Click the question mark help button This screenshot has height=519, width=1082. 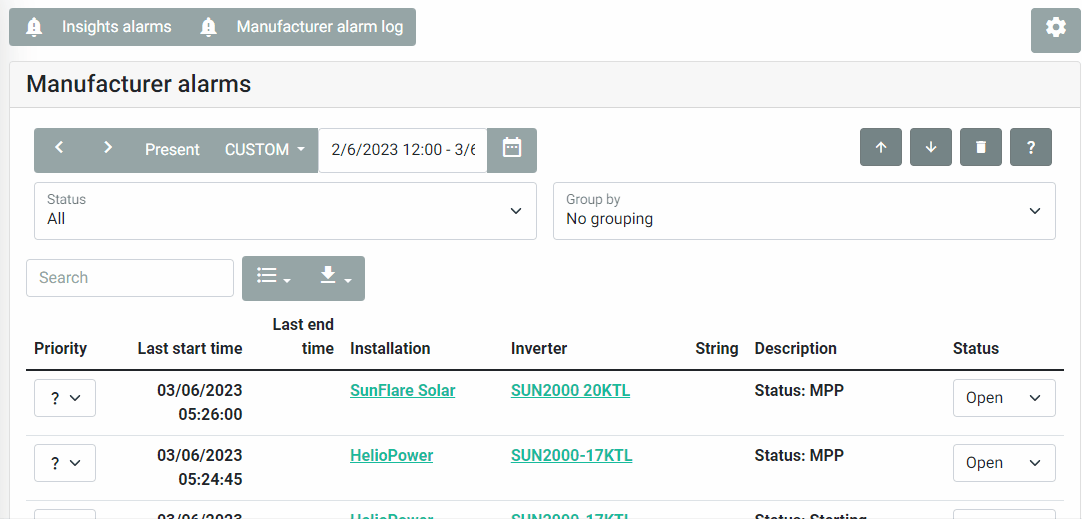[x=1031, y=147]
